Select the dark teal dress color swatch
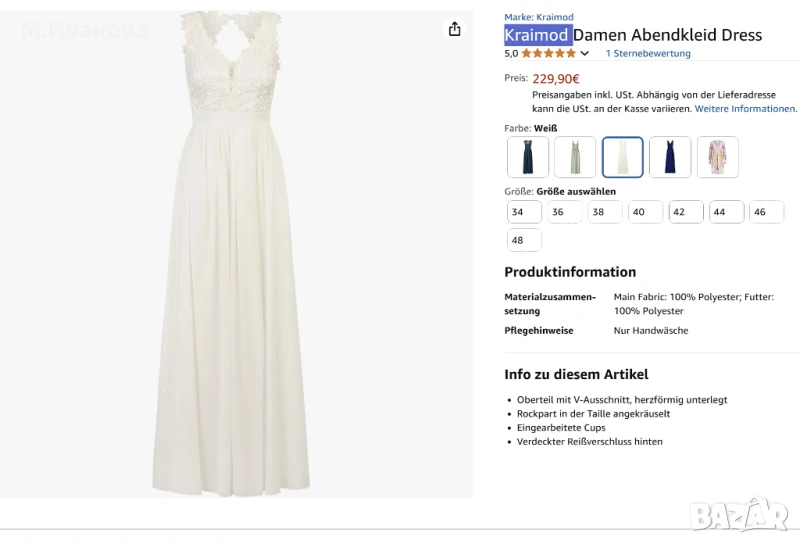 [527, 157]
